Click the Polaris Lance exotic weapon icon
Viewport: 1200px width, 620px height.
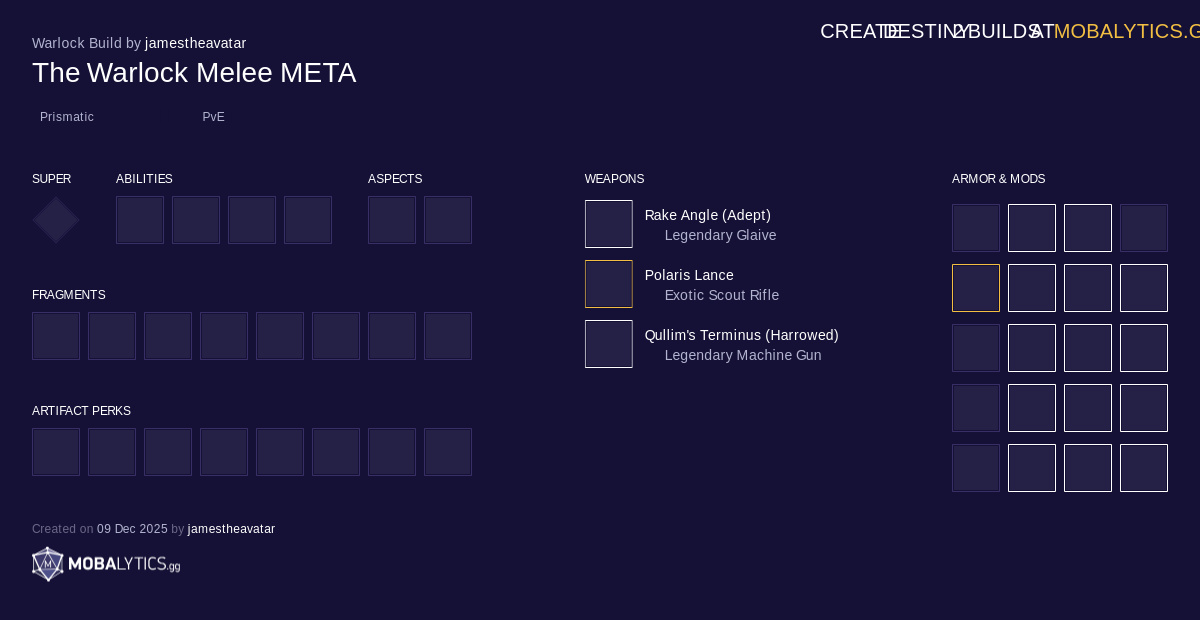coord(609,284)
